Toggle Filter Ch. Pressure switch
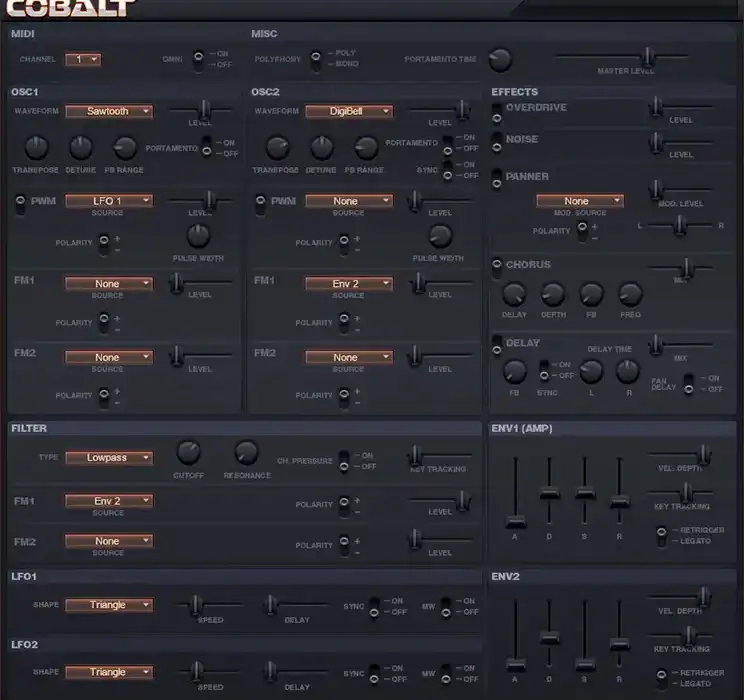The image size is (744, 700). coord(344,461)
